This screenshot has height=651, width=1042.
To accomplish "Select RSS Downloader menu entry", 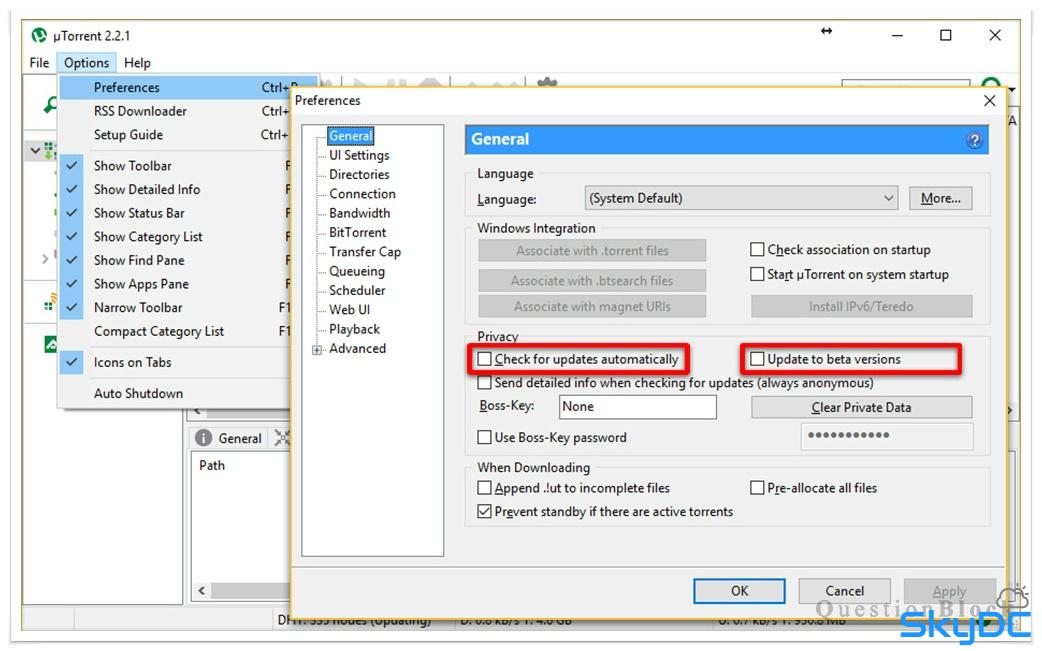I will click(176, 112).
